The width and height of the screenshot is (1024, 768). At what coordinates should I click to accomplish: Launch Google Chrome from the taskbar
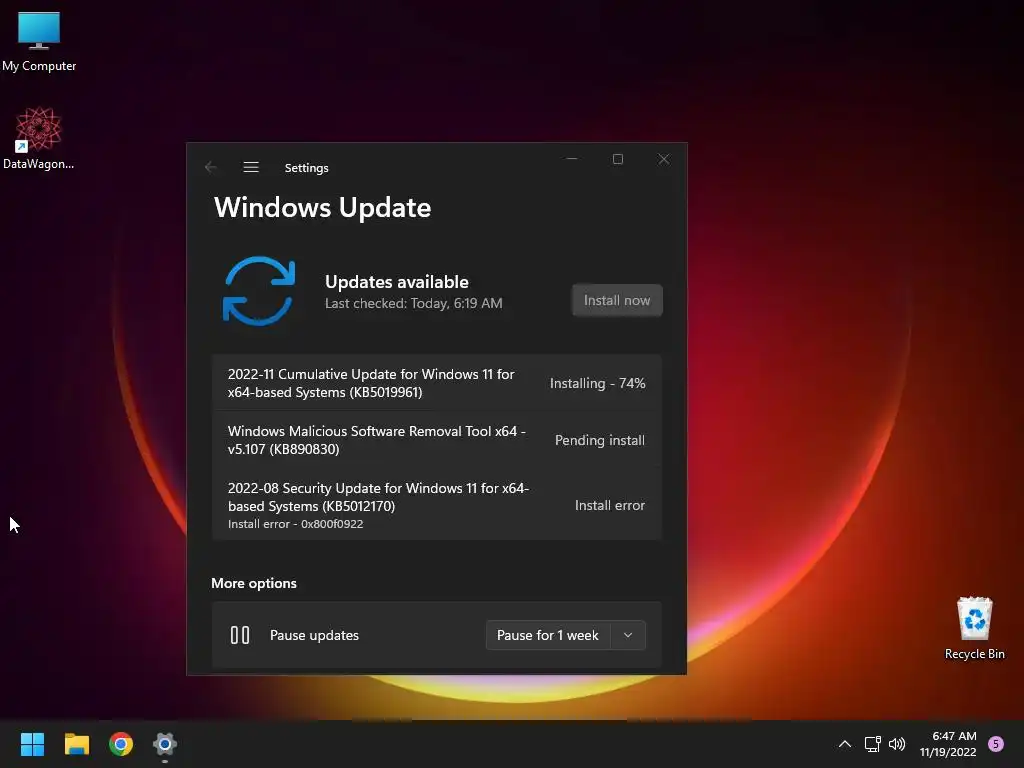click(x=121, y=744)
